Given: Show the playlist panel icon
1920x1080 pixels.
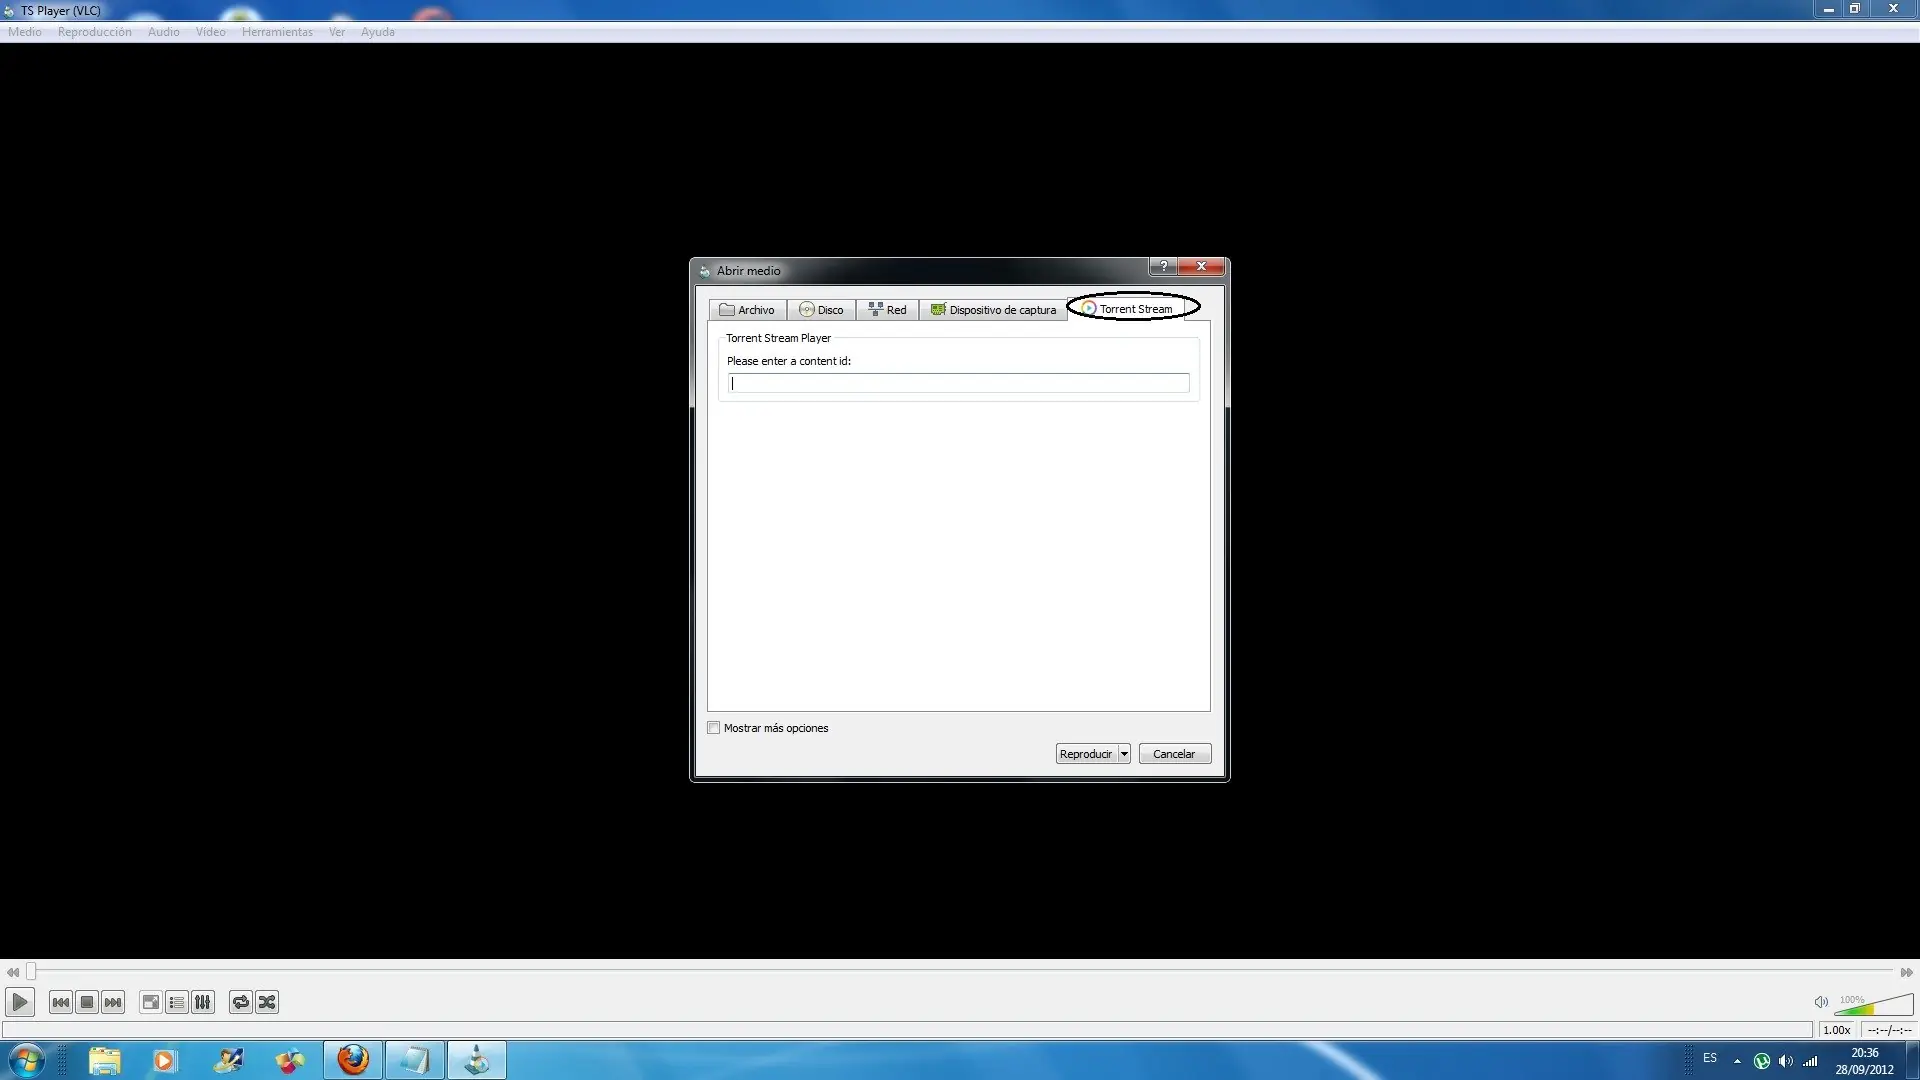Looking at the screenshot, I should pyautogui.click(x=177, y=1002).
